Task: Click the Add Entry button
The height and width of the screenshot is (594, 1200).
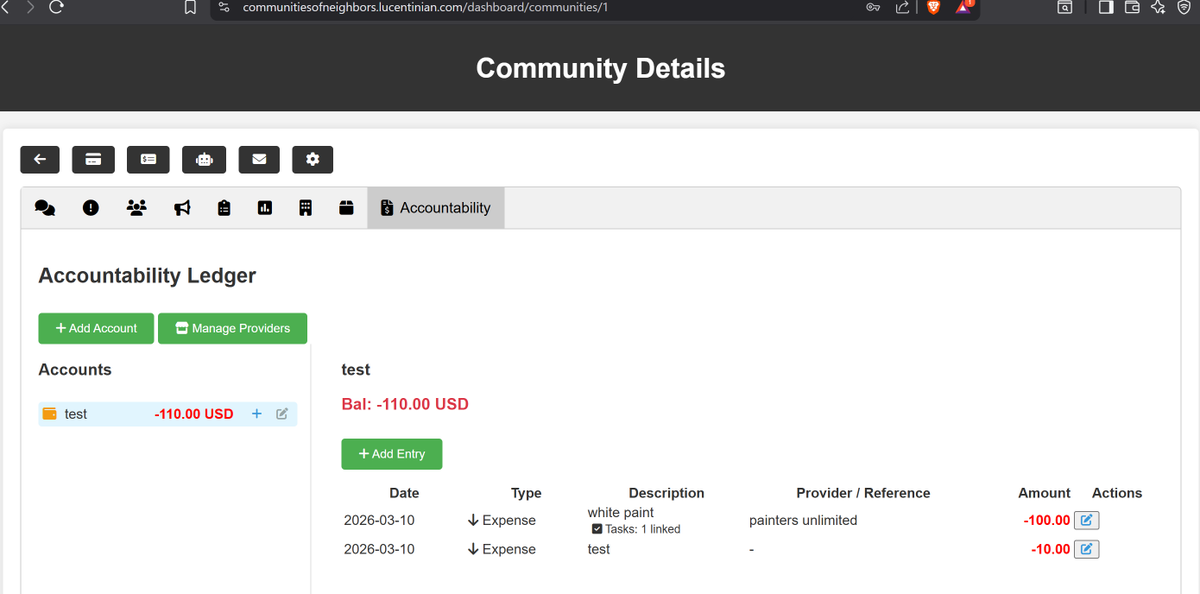Action: coord(392,454)
